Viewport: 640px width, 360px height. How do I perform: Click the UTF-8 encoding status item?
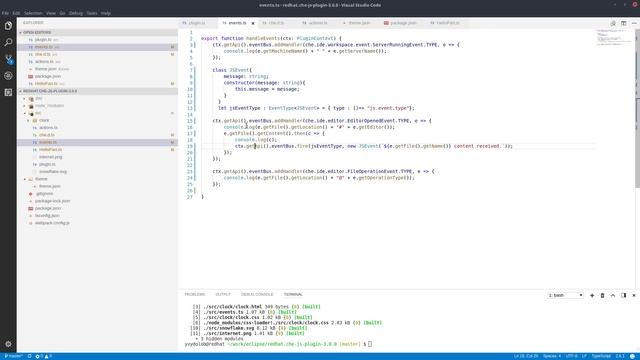(571, 356)
